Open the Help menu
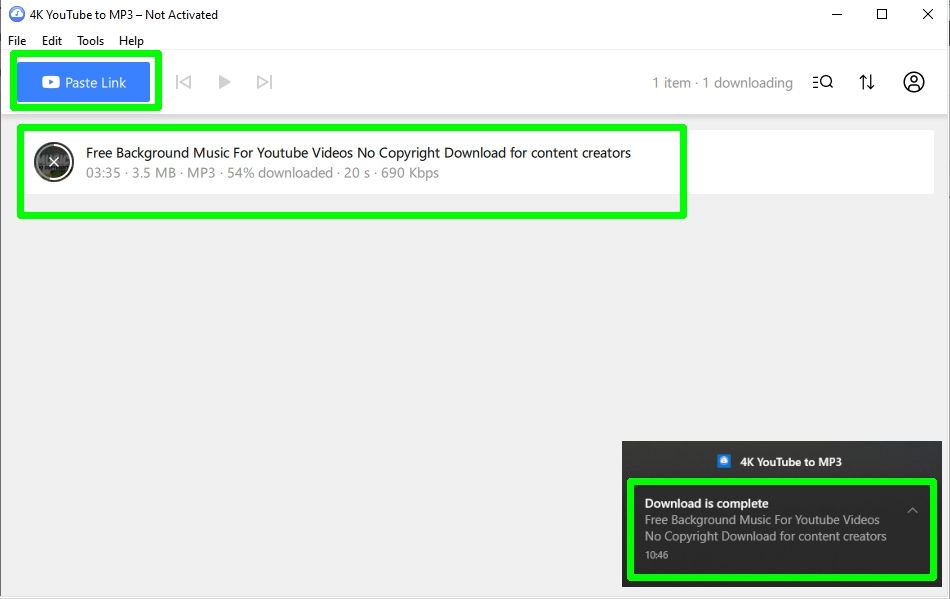Screen dimensions: 950x599 (x=131, y=40)
